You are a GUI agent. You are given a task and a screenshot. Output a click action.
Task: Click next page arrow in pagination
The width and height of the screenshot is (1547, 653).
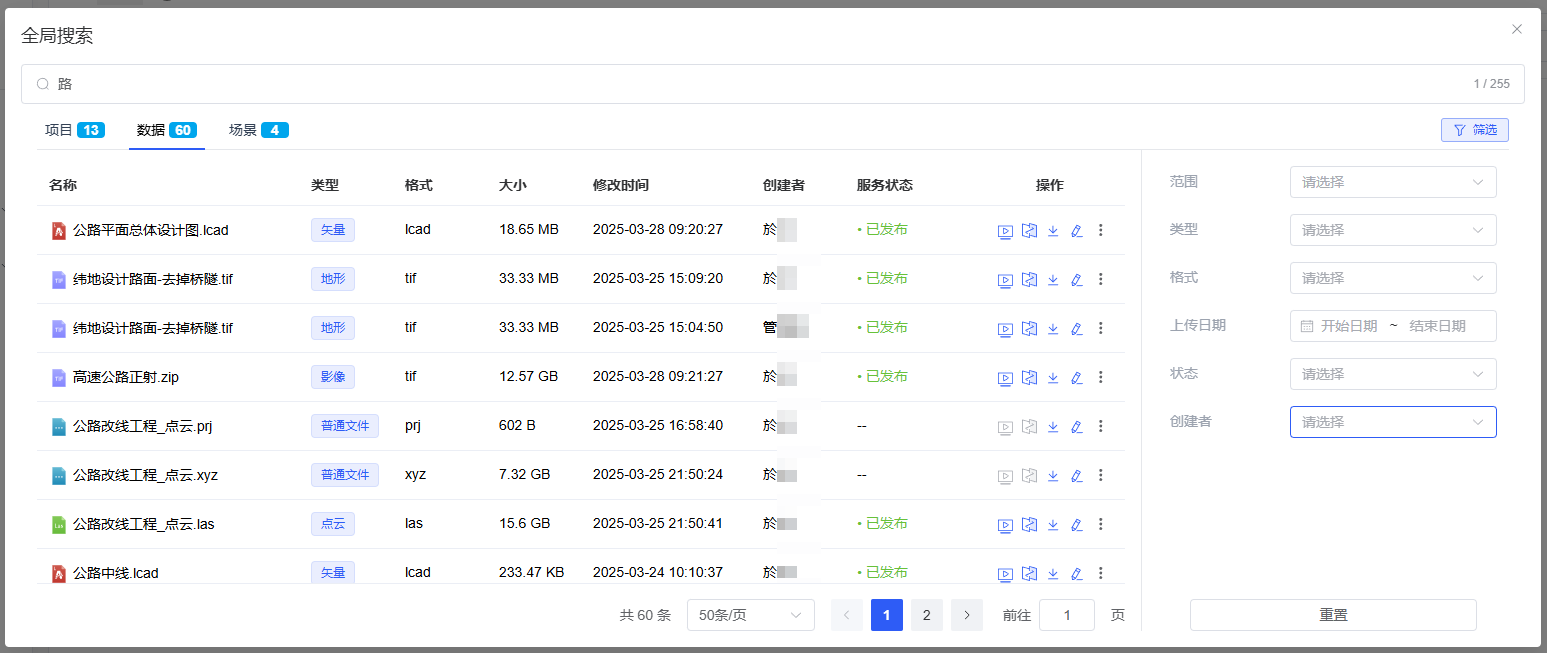point(966,615)
